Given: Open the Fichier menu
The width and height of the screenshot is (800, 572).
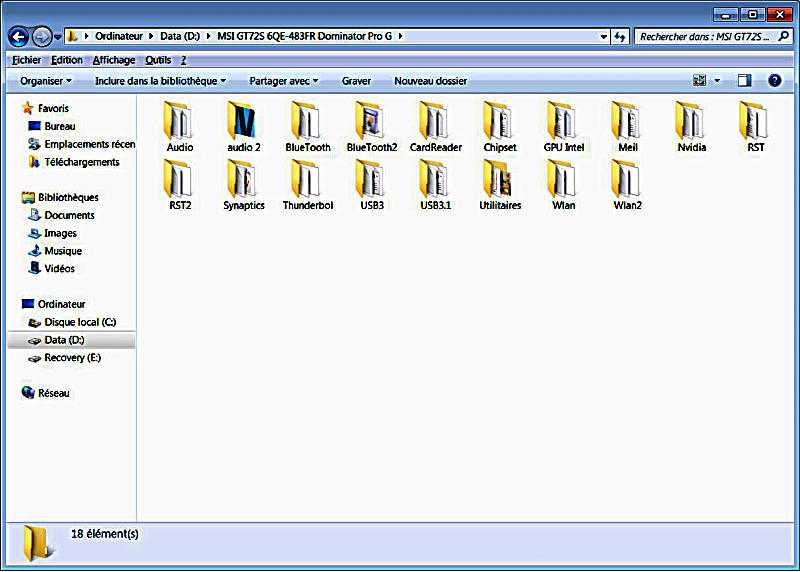Looking at the screenshot, I should coord(27,60).
